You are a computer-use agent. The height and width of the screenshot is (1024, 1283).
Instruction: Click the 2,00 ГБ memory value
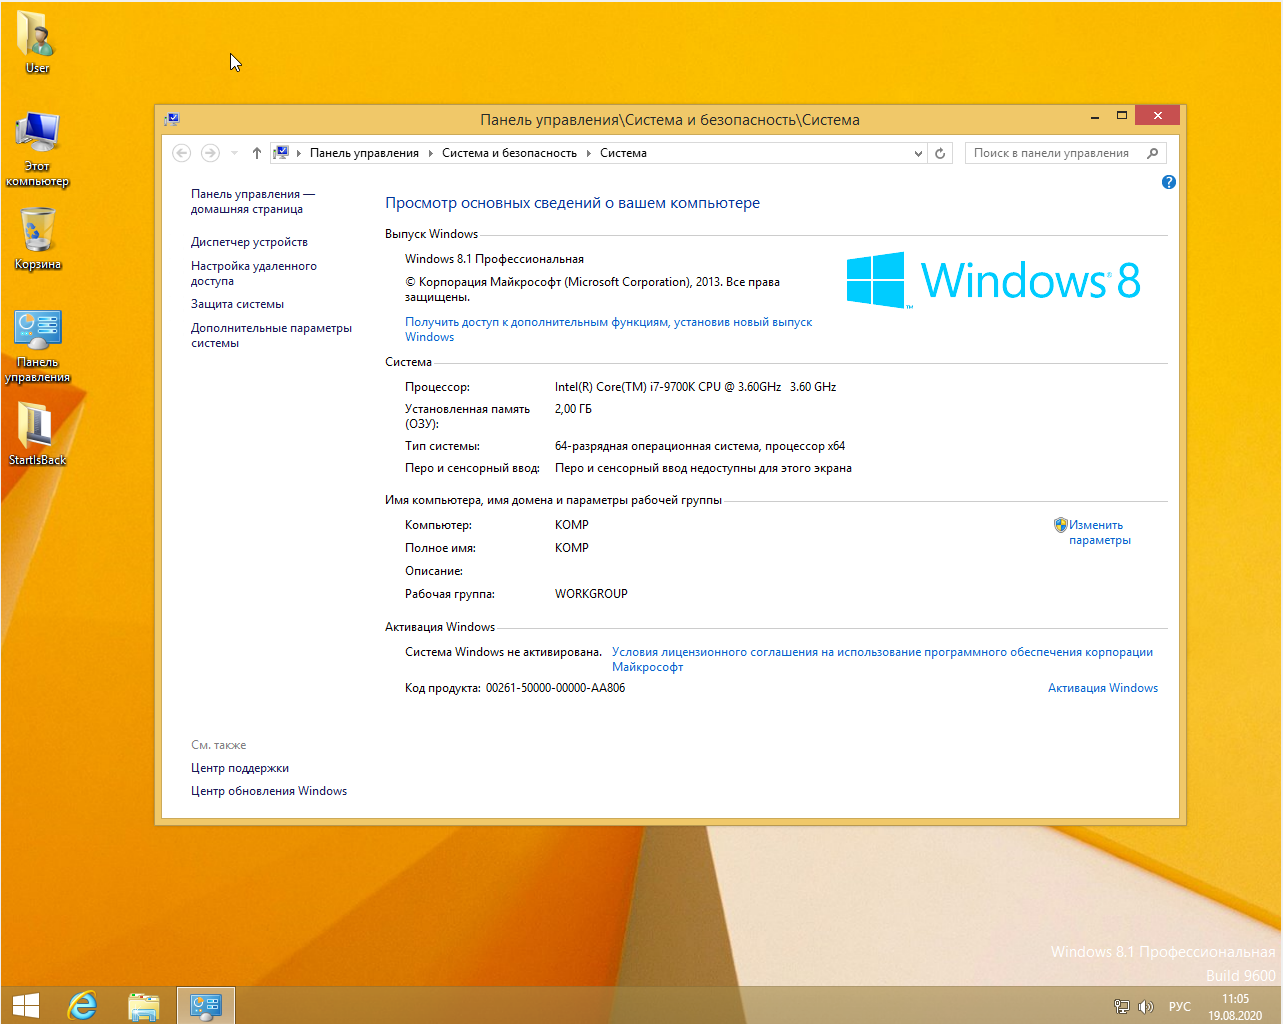click(573, 409)
